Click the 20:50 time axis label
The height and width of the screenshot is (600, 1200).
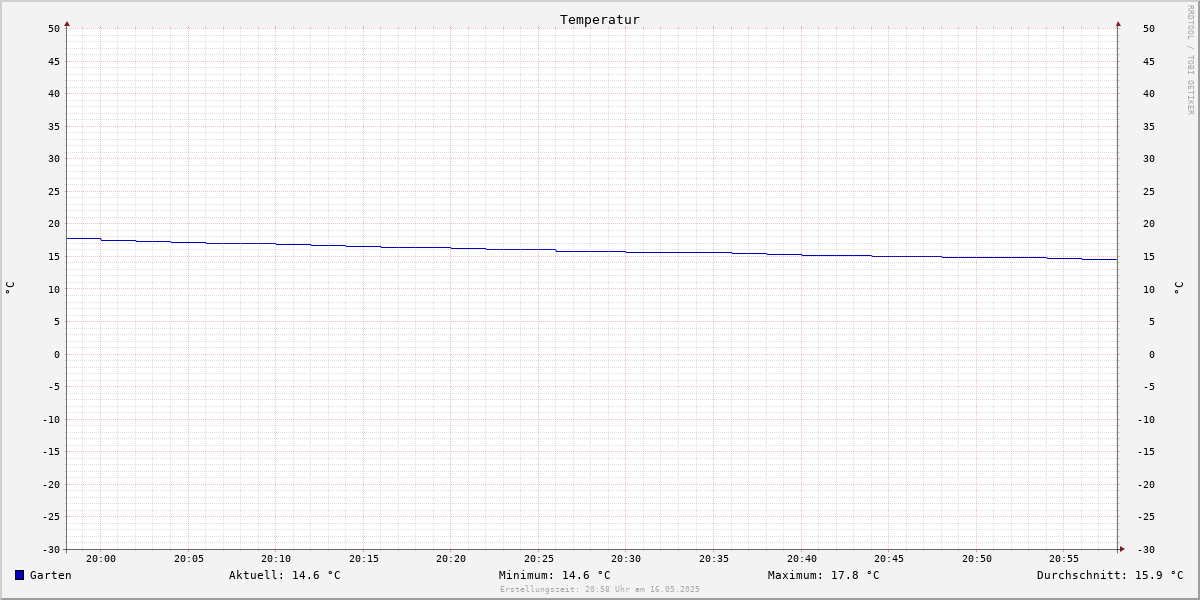click(977, 559)
